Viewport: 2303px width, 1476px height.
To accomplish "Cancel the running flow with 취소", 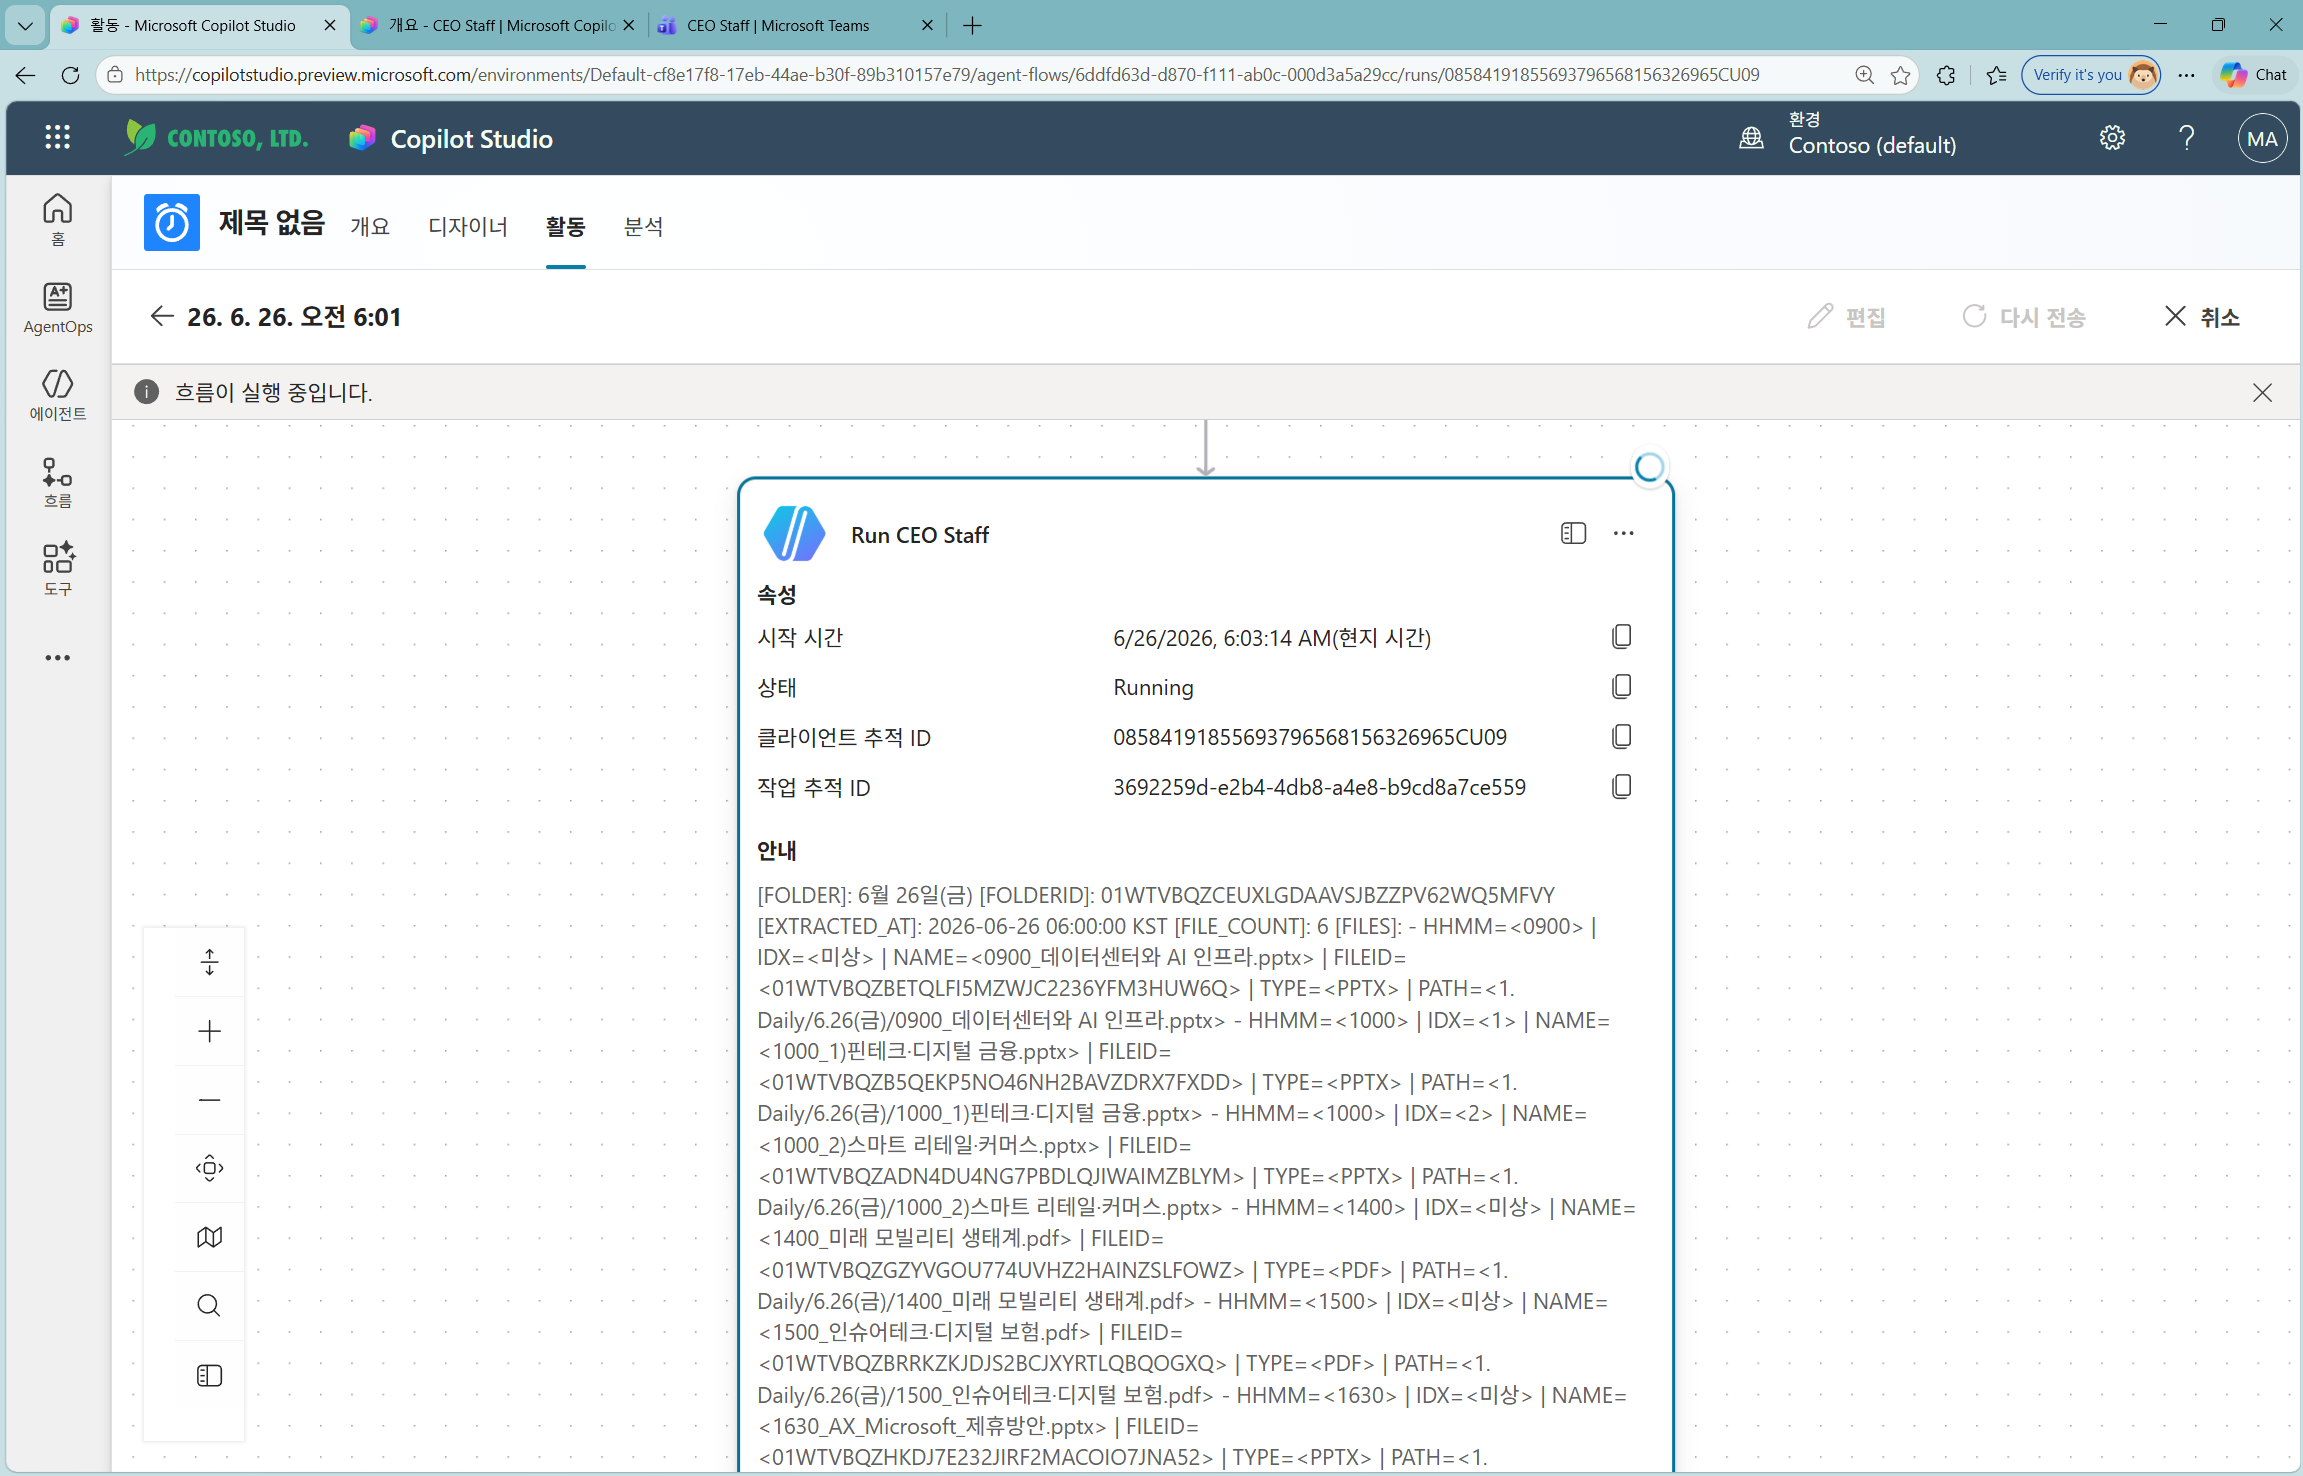I will pyautogui.click(x=2202, y=317).
